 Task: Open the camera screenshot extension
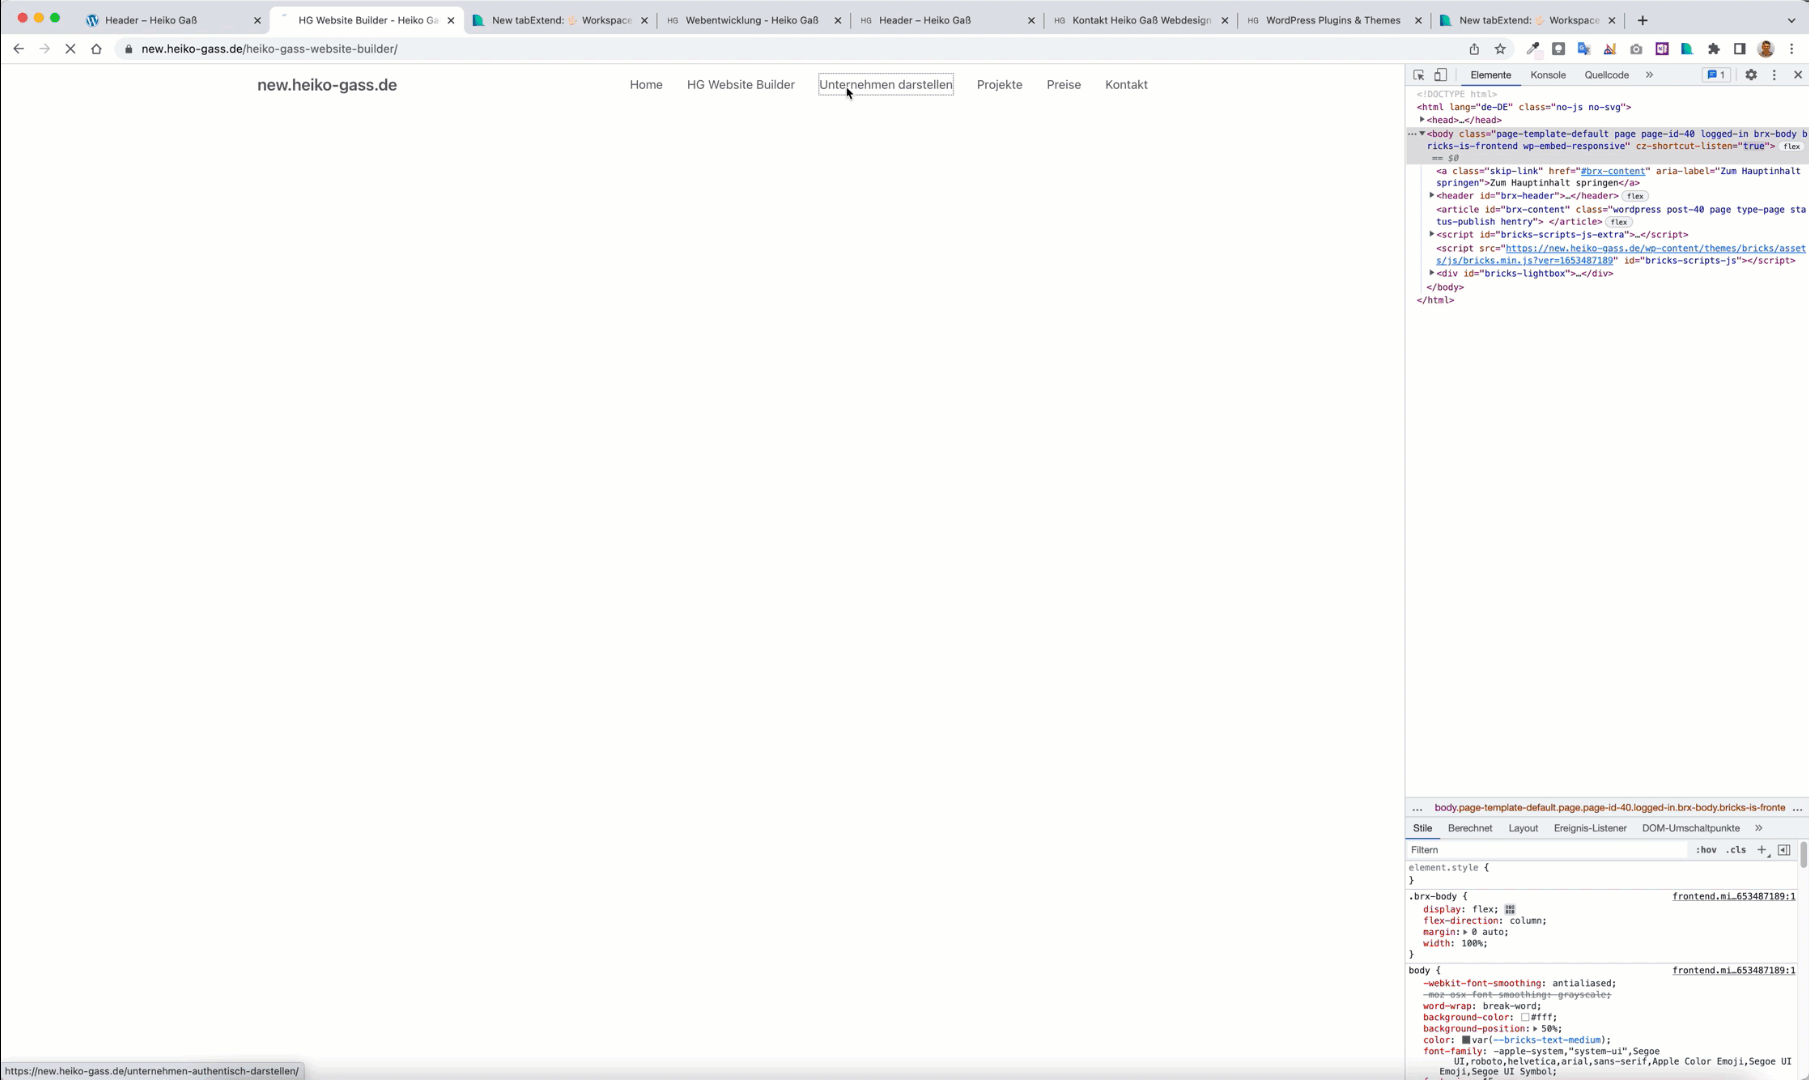1636,49
